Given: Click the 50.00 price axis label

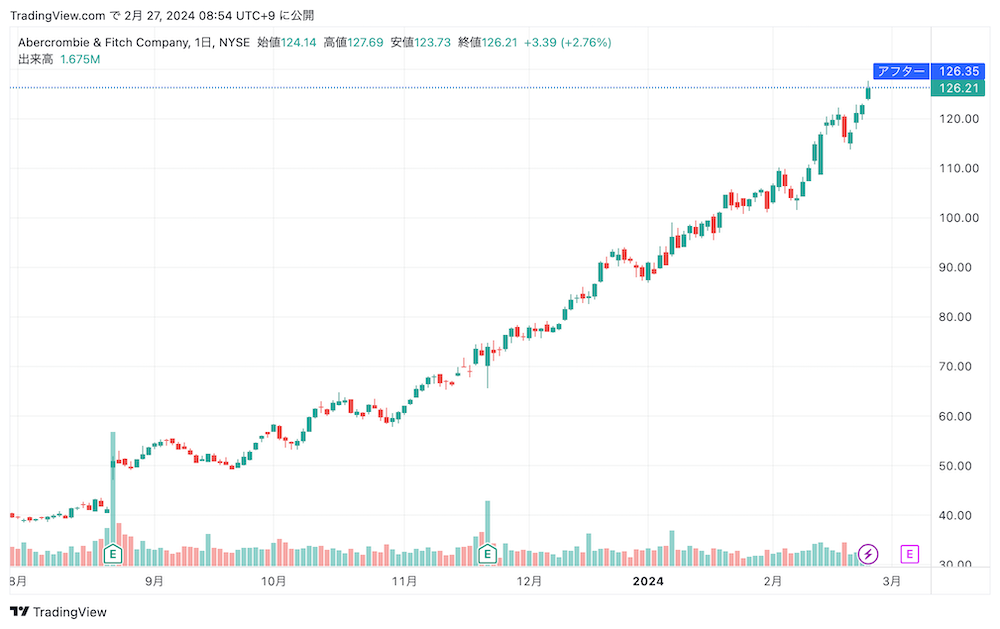Looking at the screenshot, I should 955,466.
